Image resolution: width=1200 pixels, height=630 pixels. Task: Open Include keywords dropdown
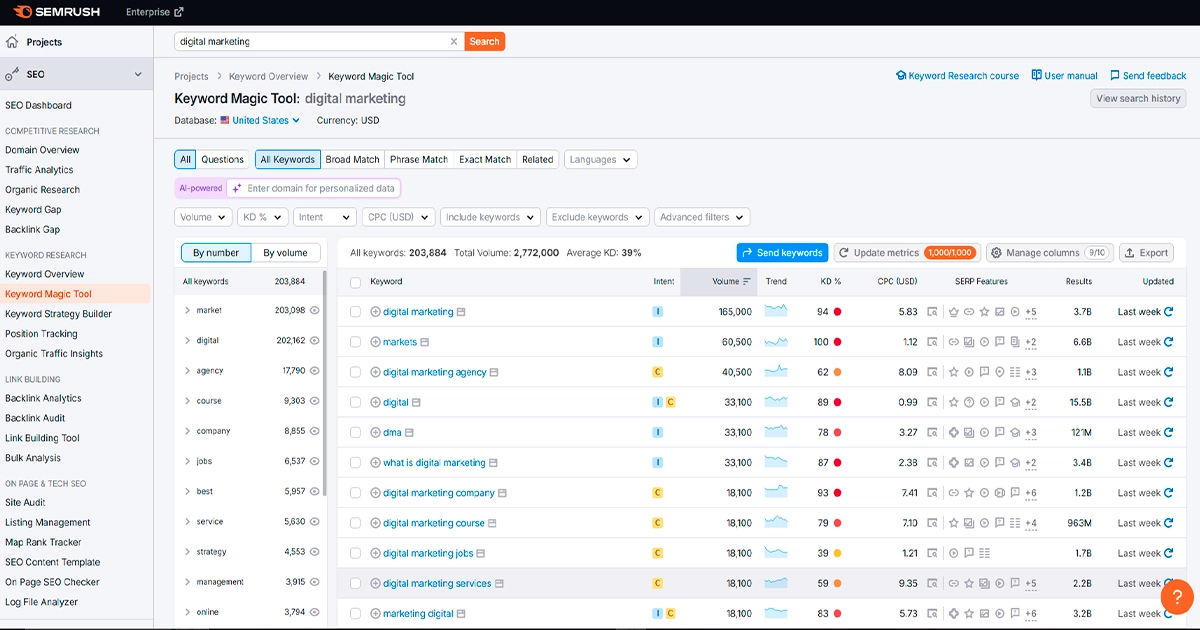coord(490,217)
